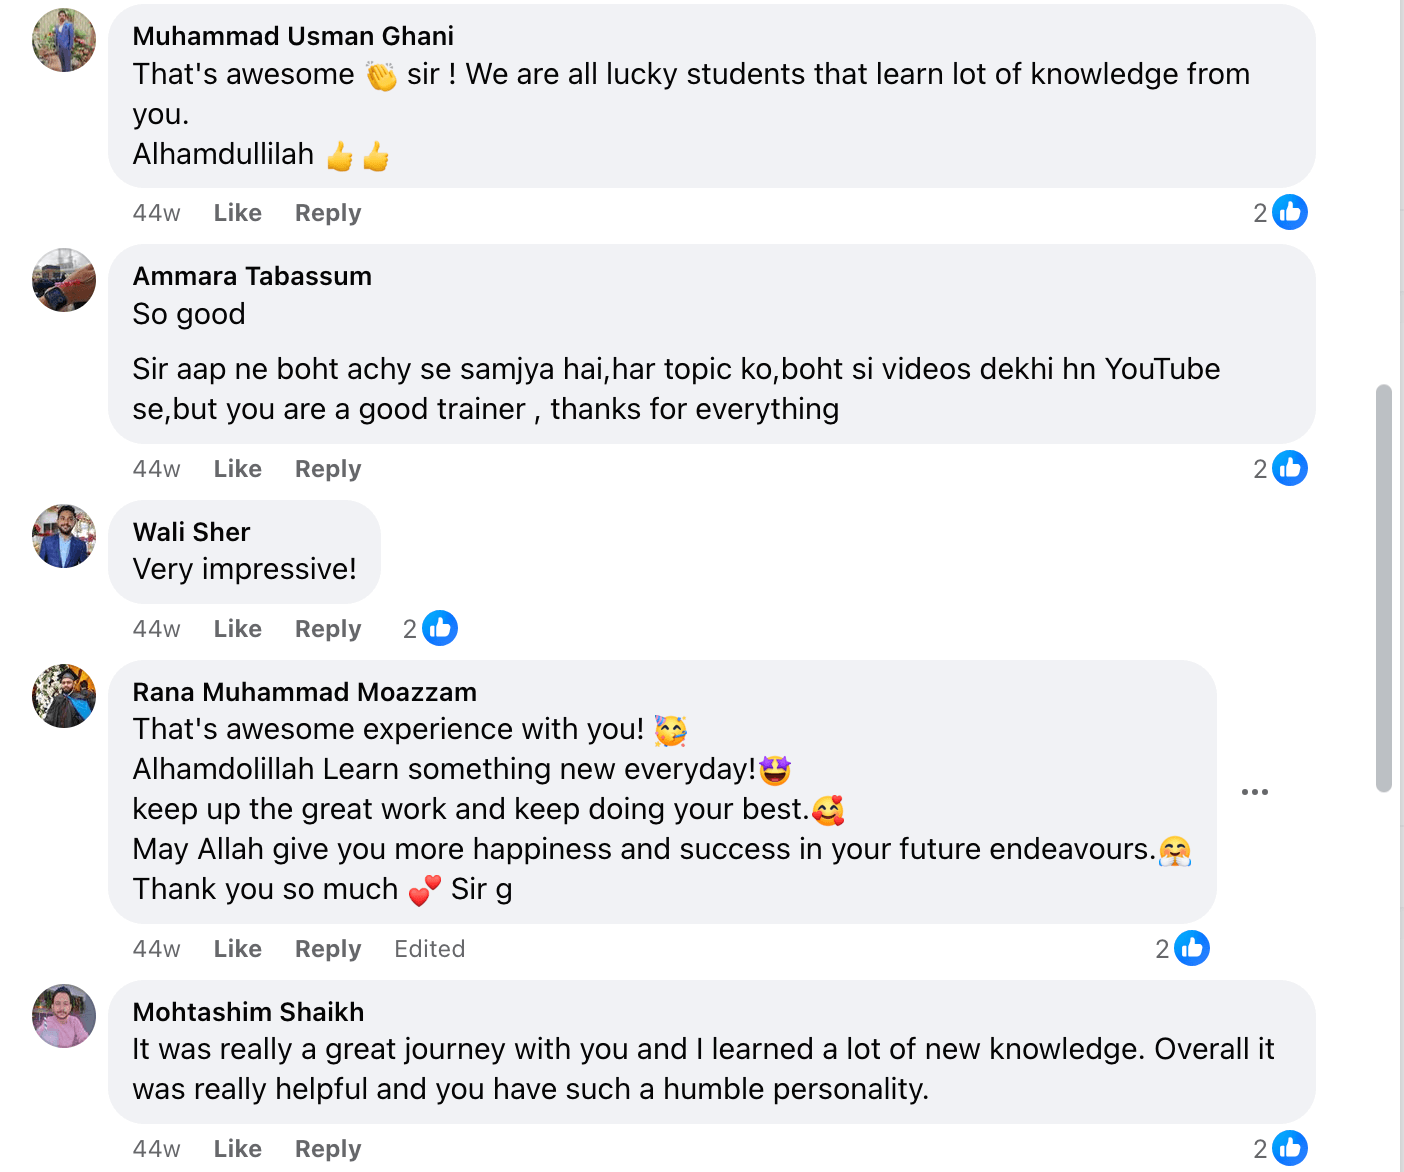1404x1172 pixels.
Task: Reply to Ammara Tabassum's comment
Action: (x=327, y=469)
